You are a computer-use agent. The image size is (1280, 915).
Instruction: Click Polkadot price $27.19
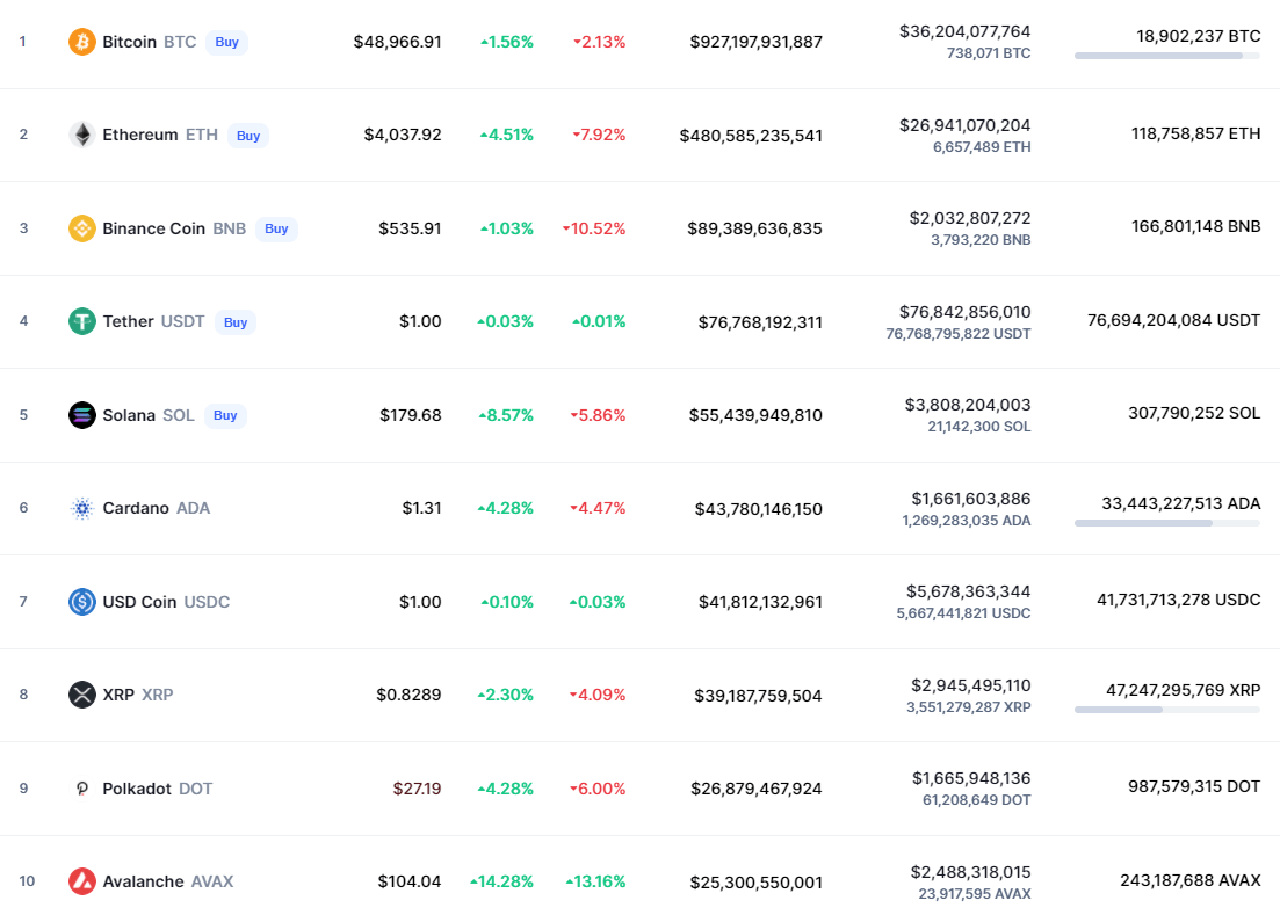click(x=417, y=788)
